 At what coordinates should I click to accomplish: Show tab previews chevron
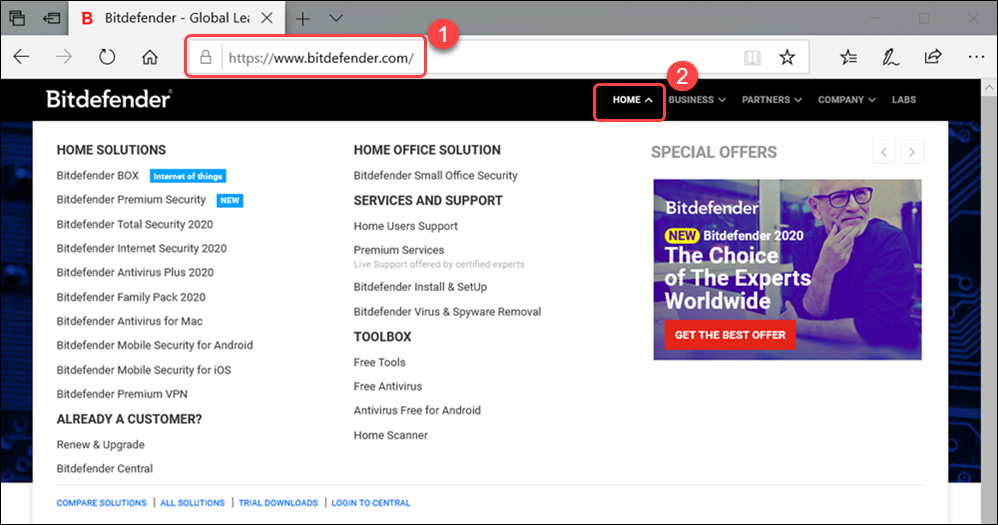(336, 18)
